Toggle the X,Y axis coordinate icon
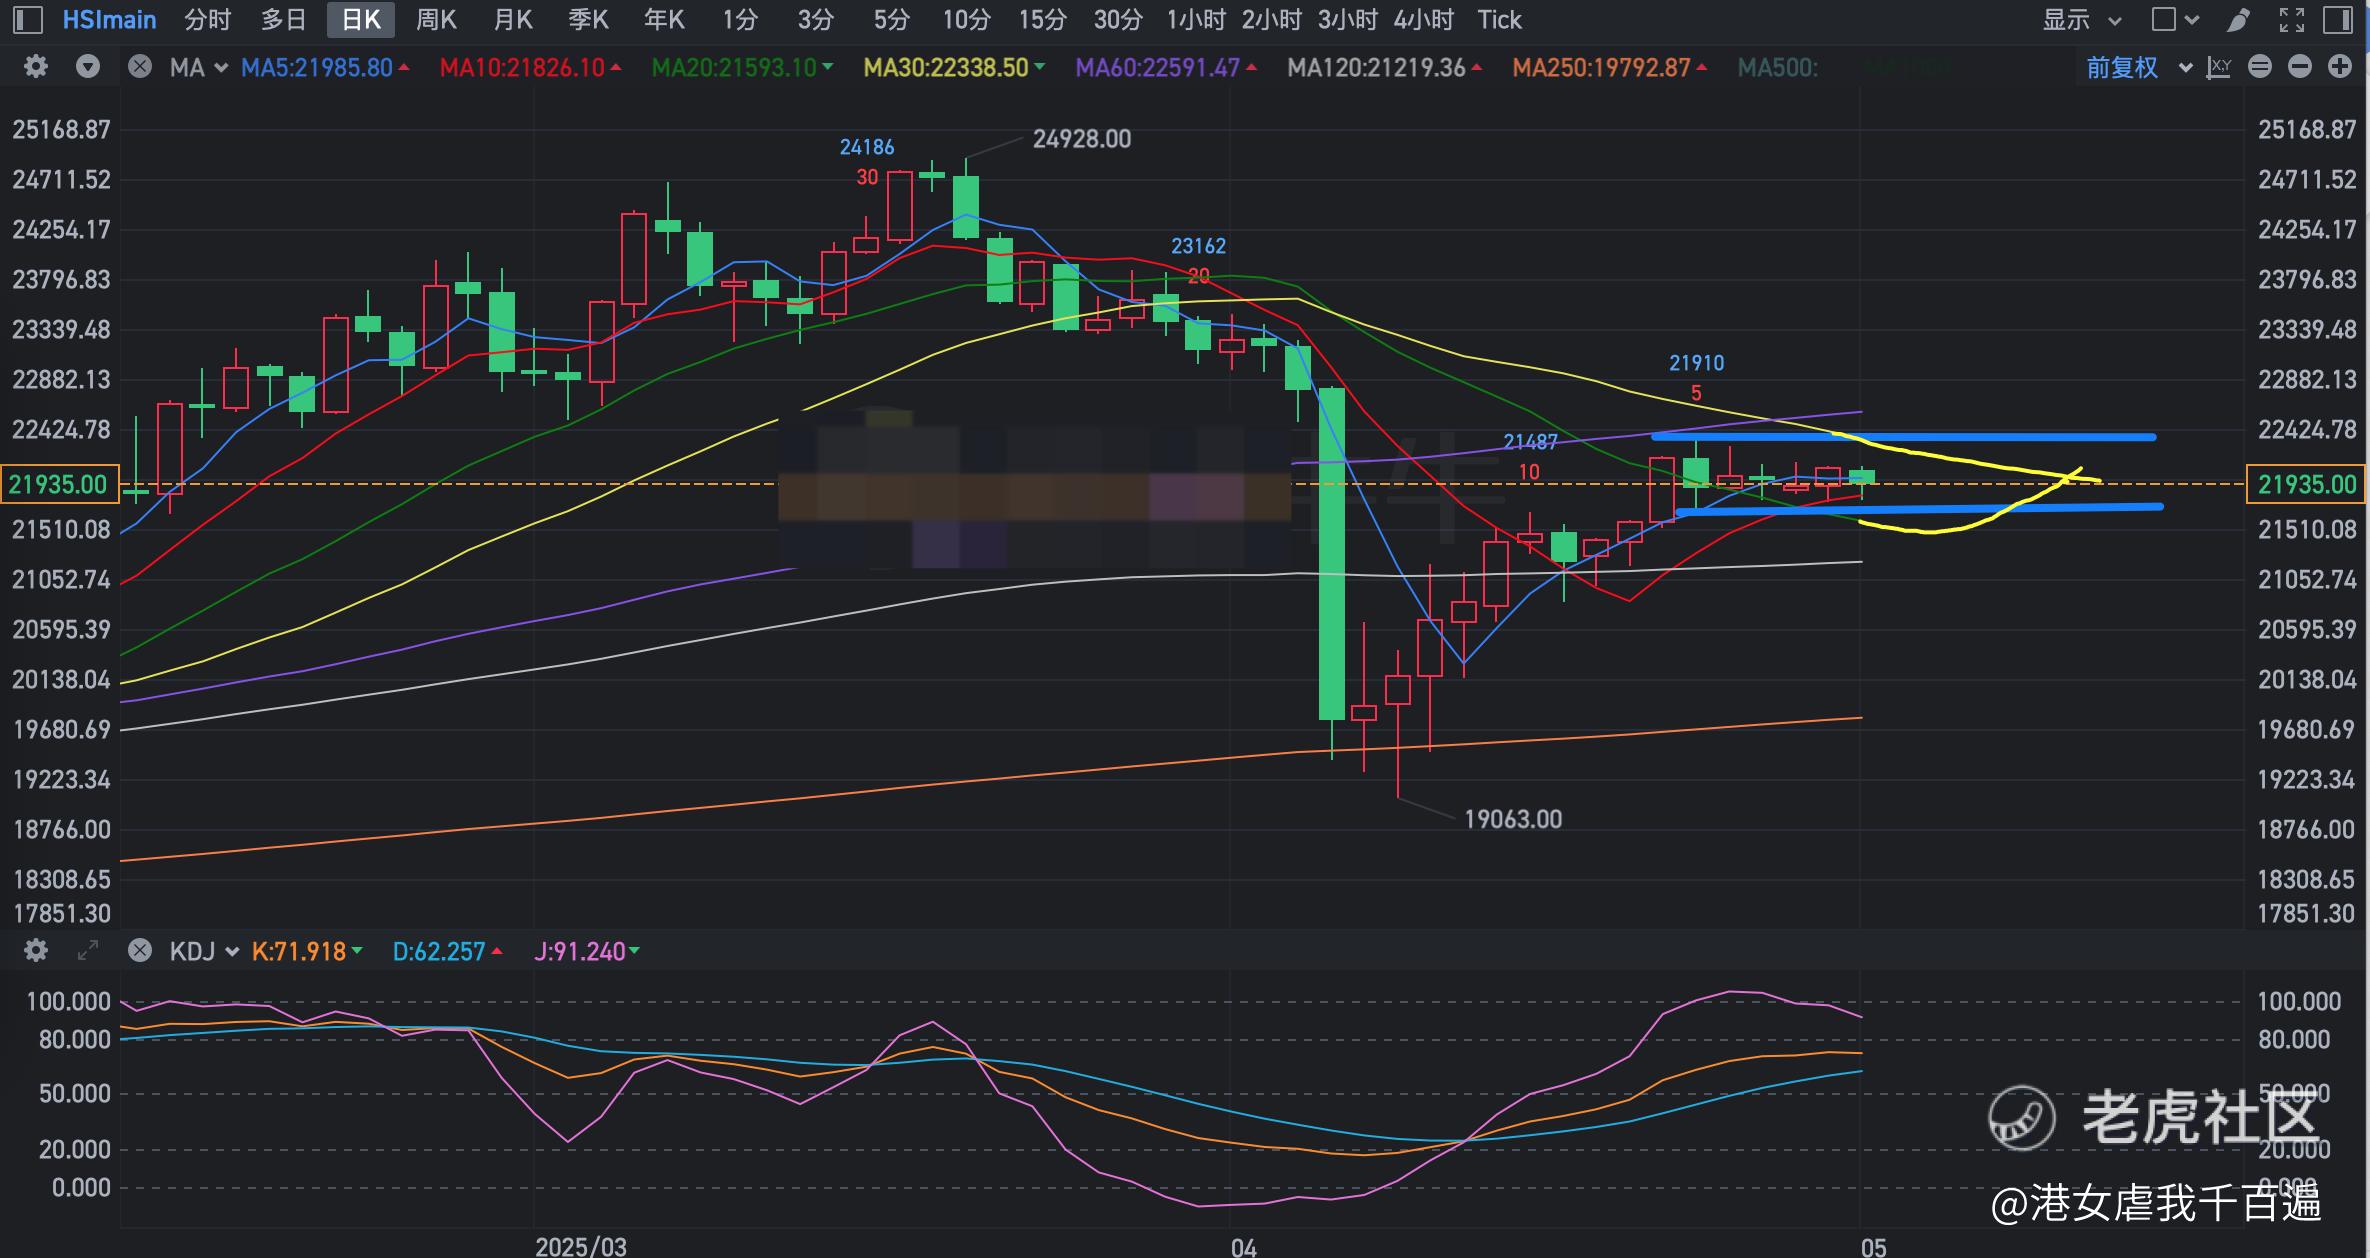 [x=2219, y=67]
